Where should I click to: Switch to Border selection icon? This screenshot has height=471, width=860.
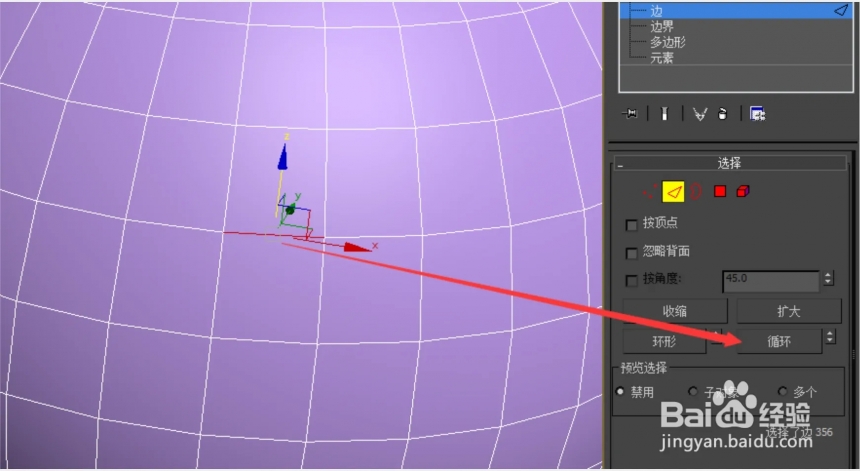(x=696, y=191)
